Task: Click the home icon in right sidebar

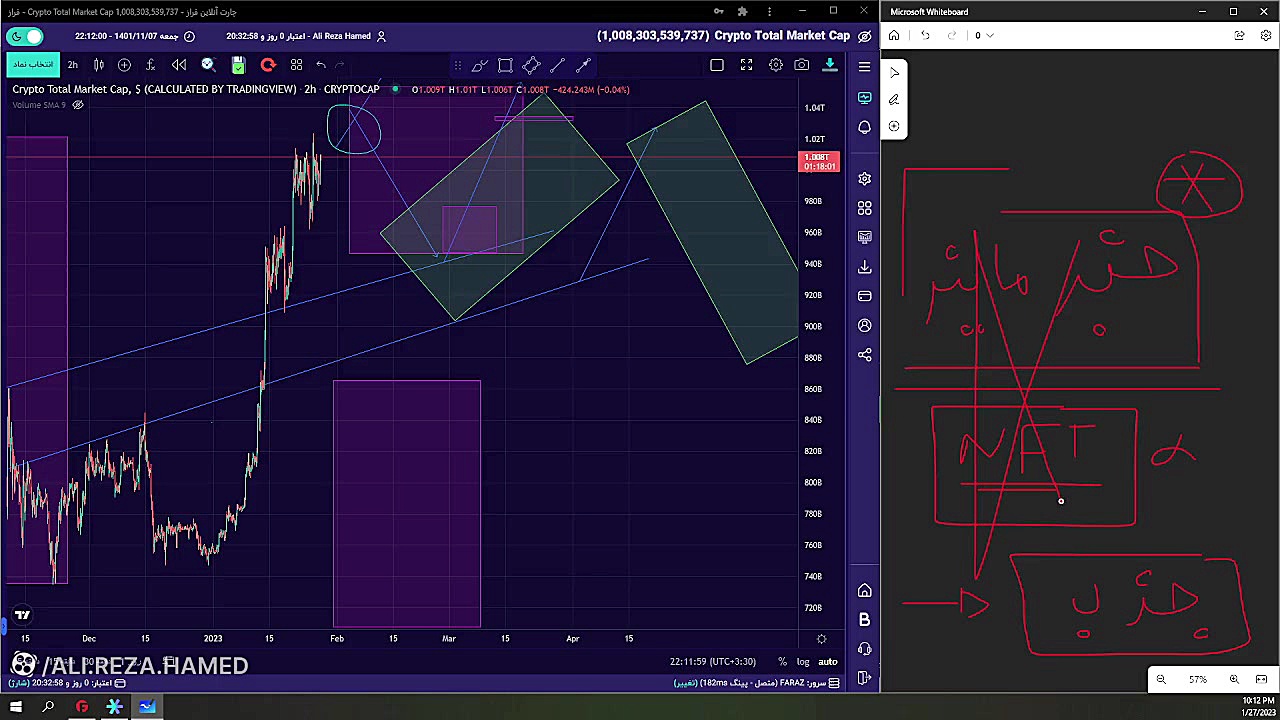Action: (x=864, y=591)
